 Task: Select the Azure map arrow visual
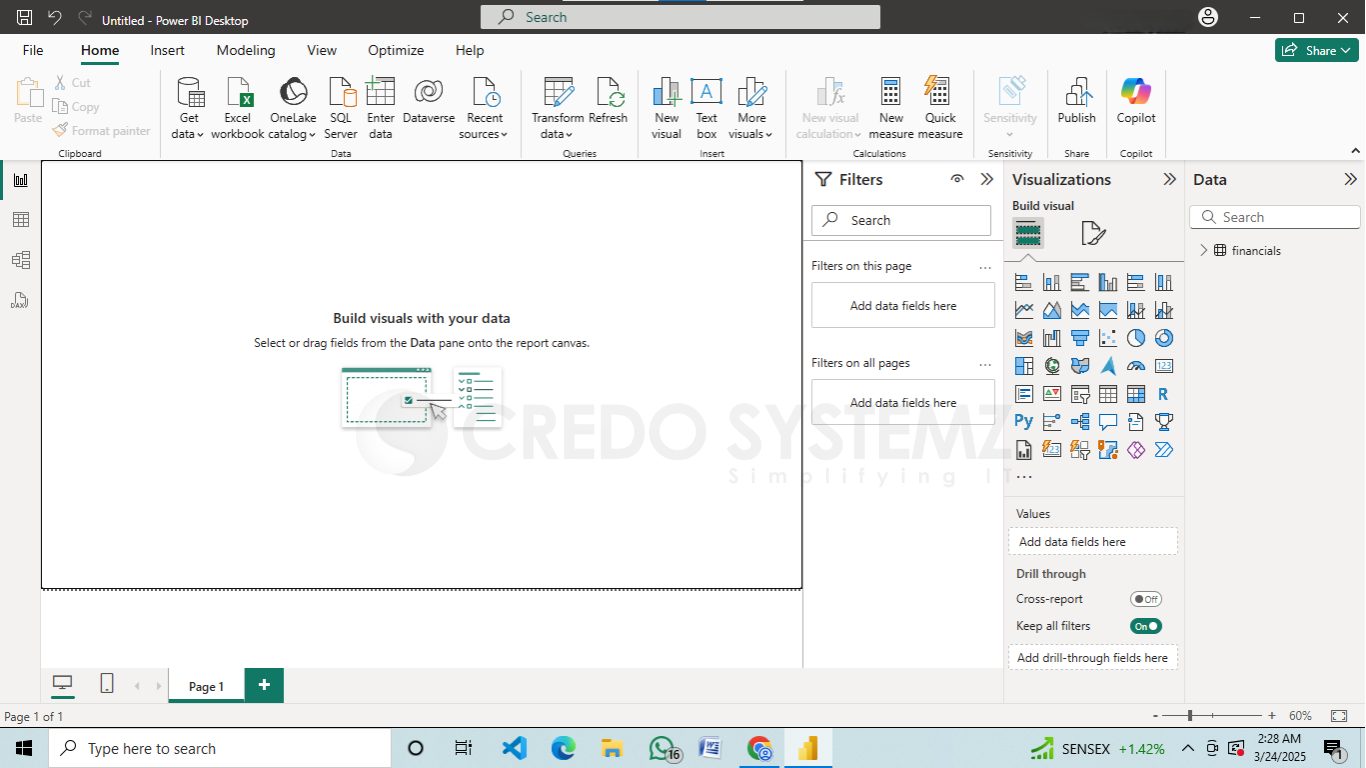point(1108,366)
